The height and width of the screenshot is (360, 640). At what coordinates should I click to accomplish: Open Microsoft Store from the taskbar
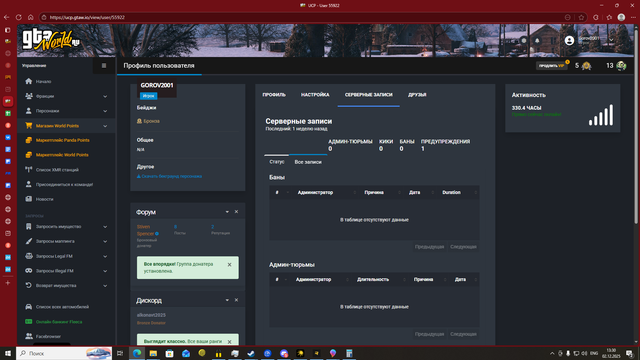click(169, 353)
